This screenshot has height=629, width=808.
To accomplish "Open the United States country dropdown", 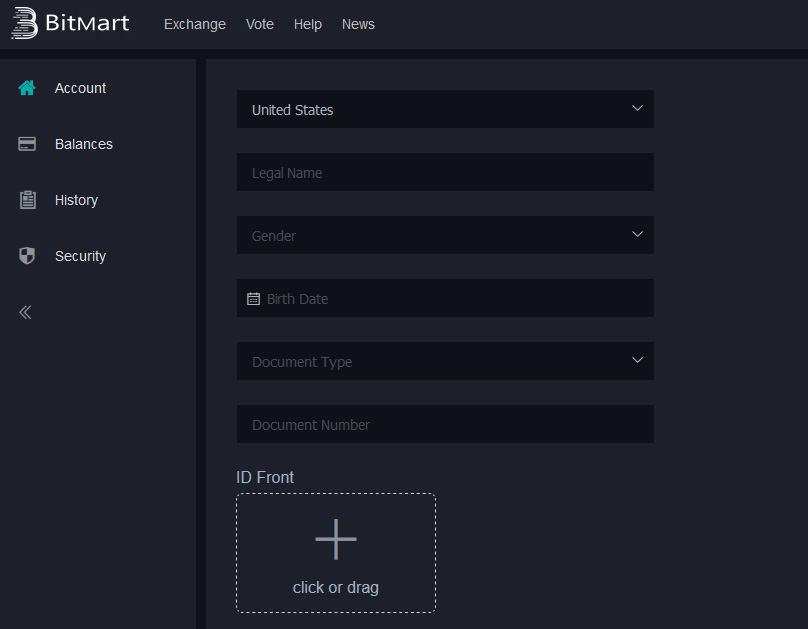I will pos(445,109).
